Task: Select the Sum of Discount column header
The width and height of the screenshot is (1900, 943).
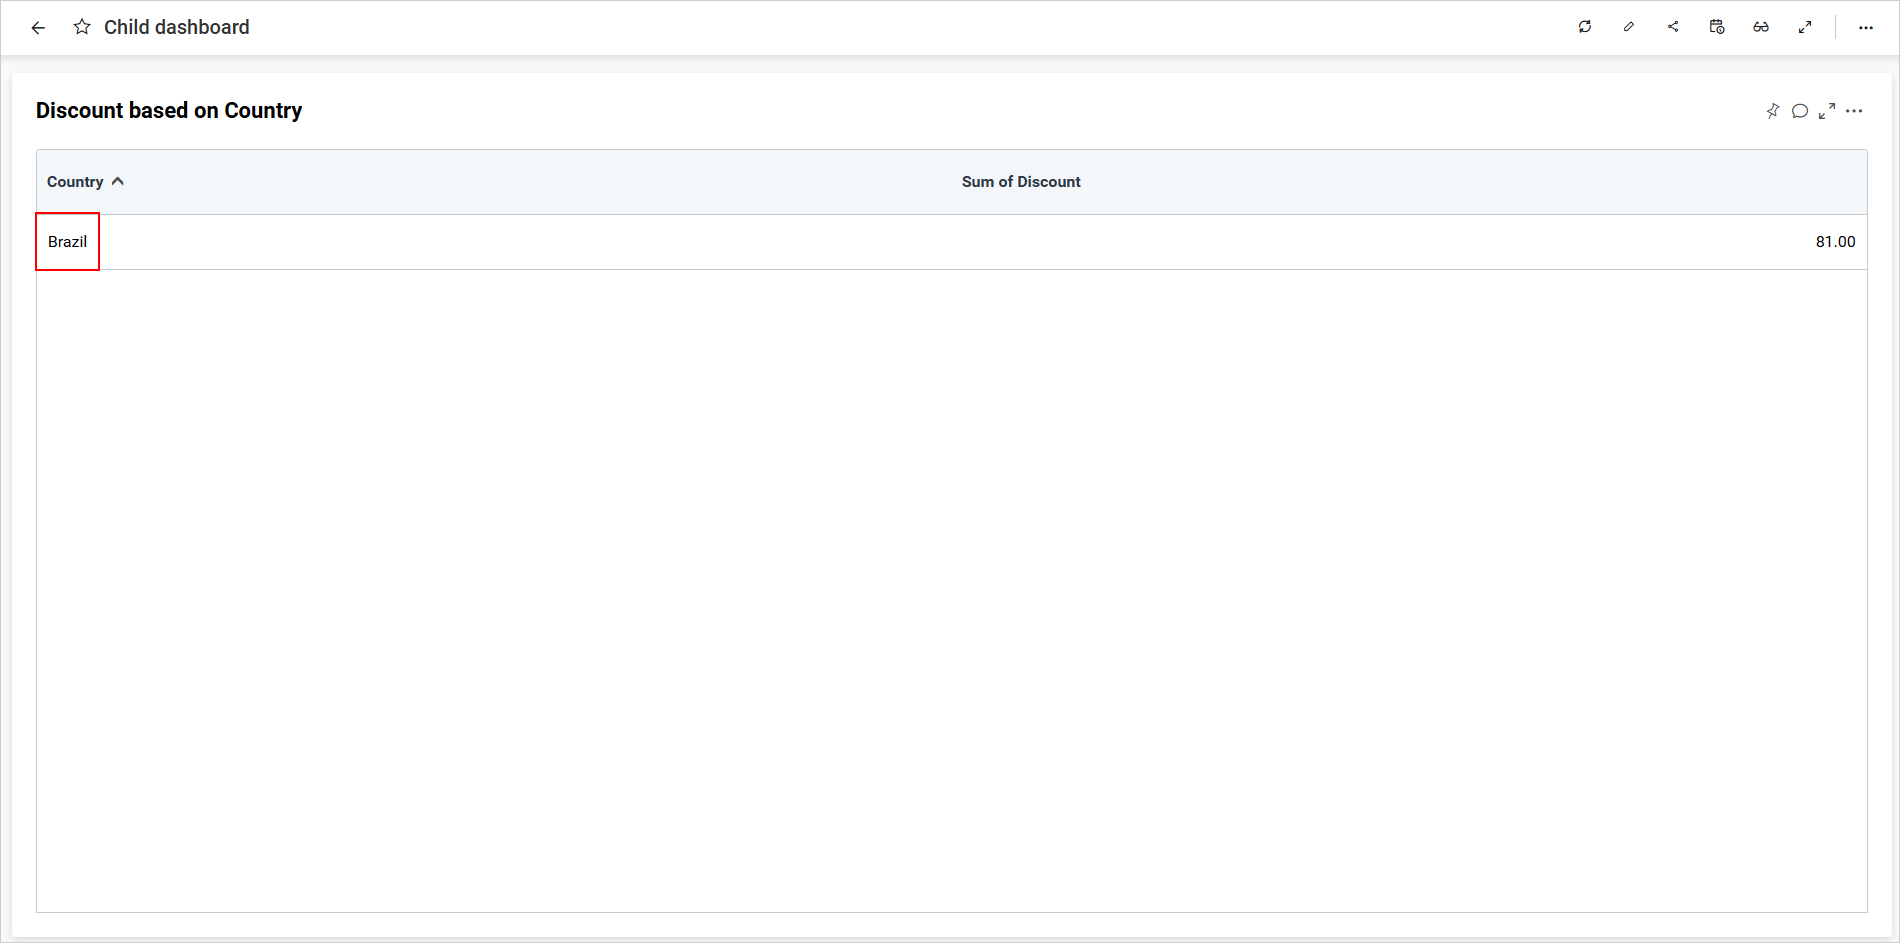Action: click(x=1020, y=181)
